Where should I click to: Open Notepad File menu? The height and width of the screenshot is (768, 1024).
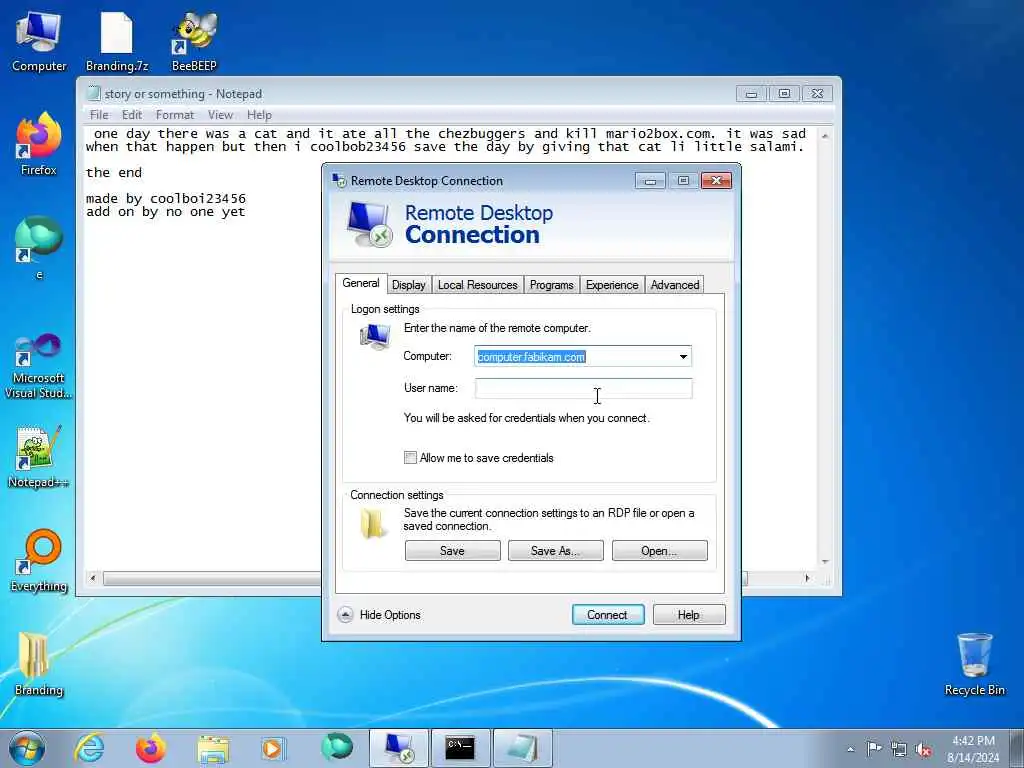[99, 115]
